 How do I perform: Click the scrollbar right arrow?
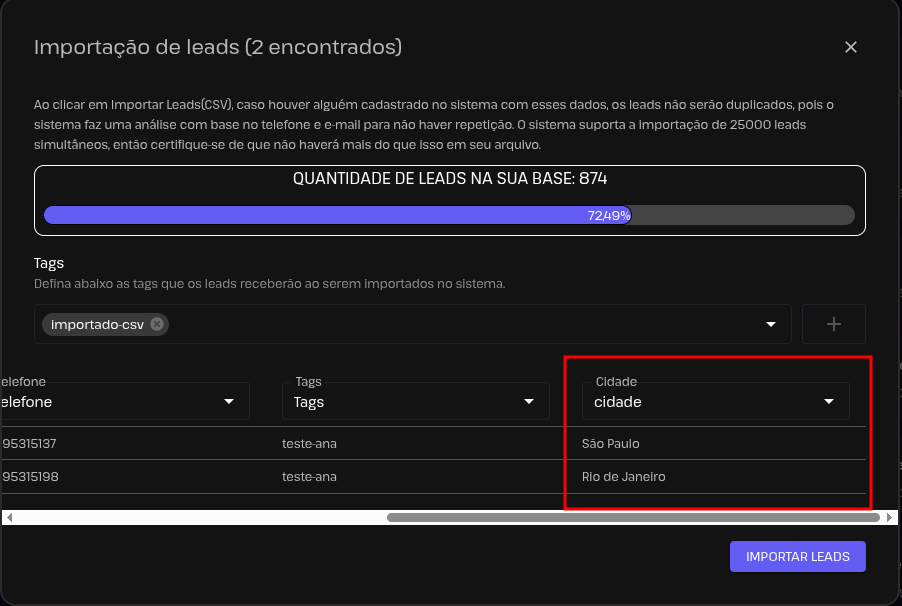click(x=889, y=518)
